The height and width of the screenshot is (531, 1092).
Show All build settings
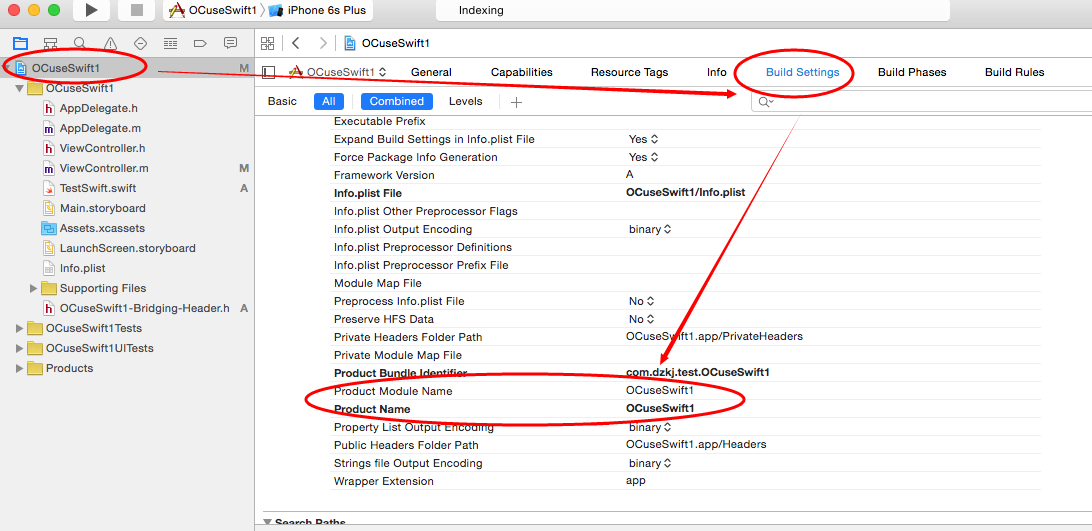(x=329, y=101)
